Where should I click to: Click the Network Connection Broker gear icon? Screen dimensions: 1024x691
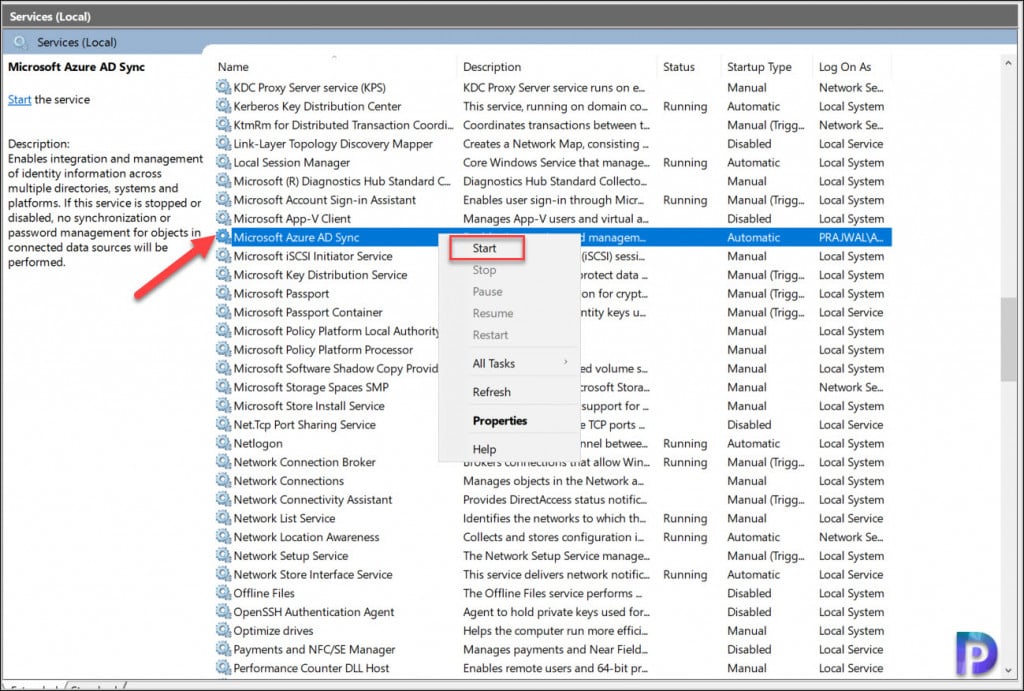(223, 462)
